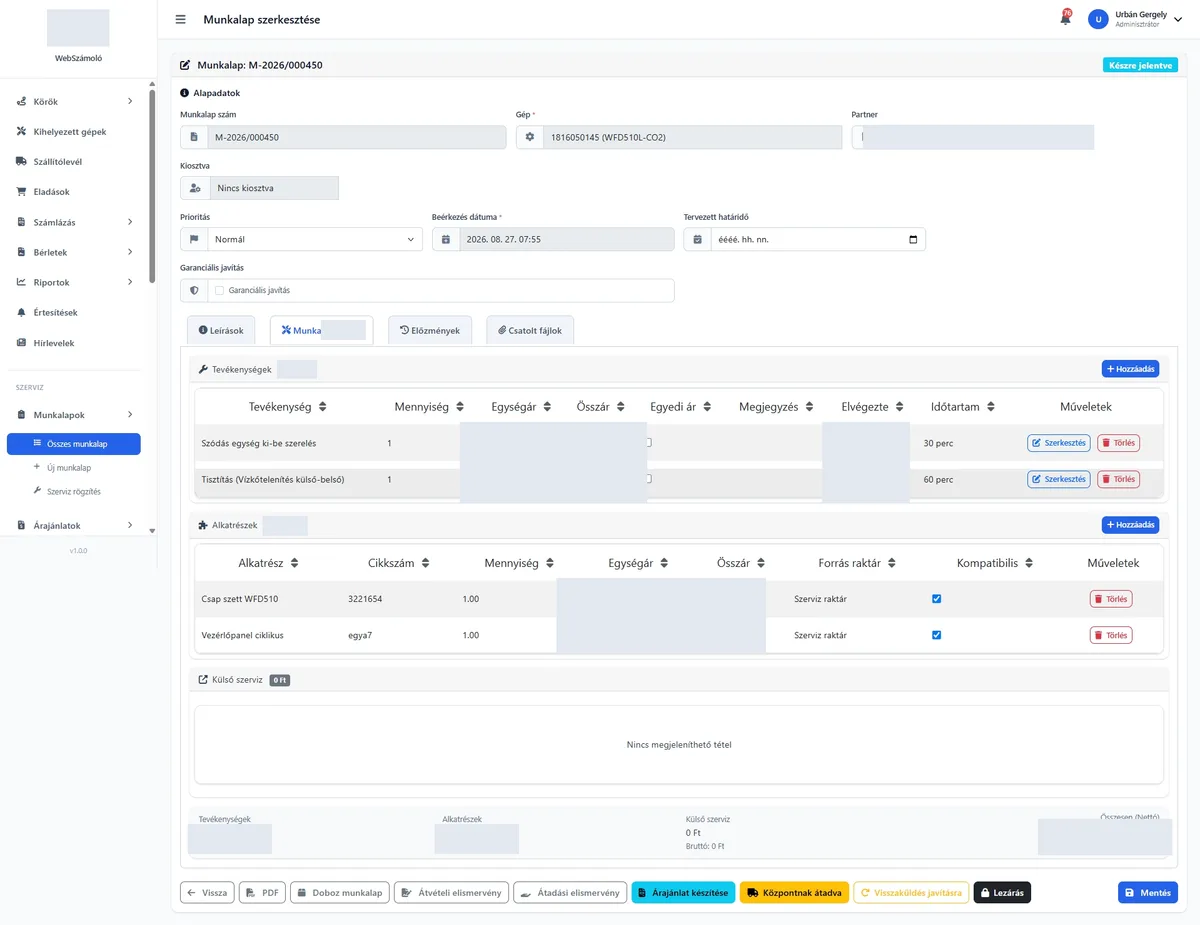Click the flag icon beside Prioritás
Viewport: 1200px width, 925px height.
(194, 239)
